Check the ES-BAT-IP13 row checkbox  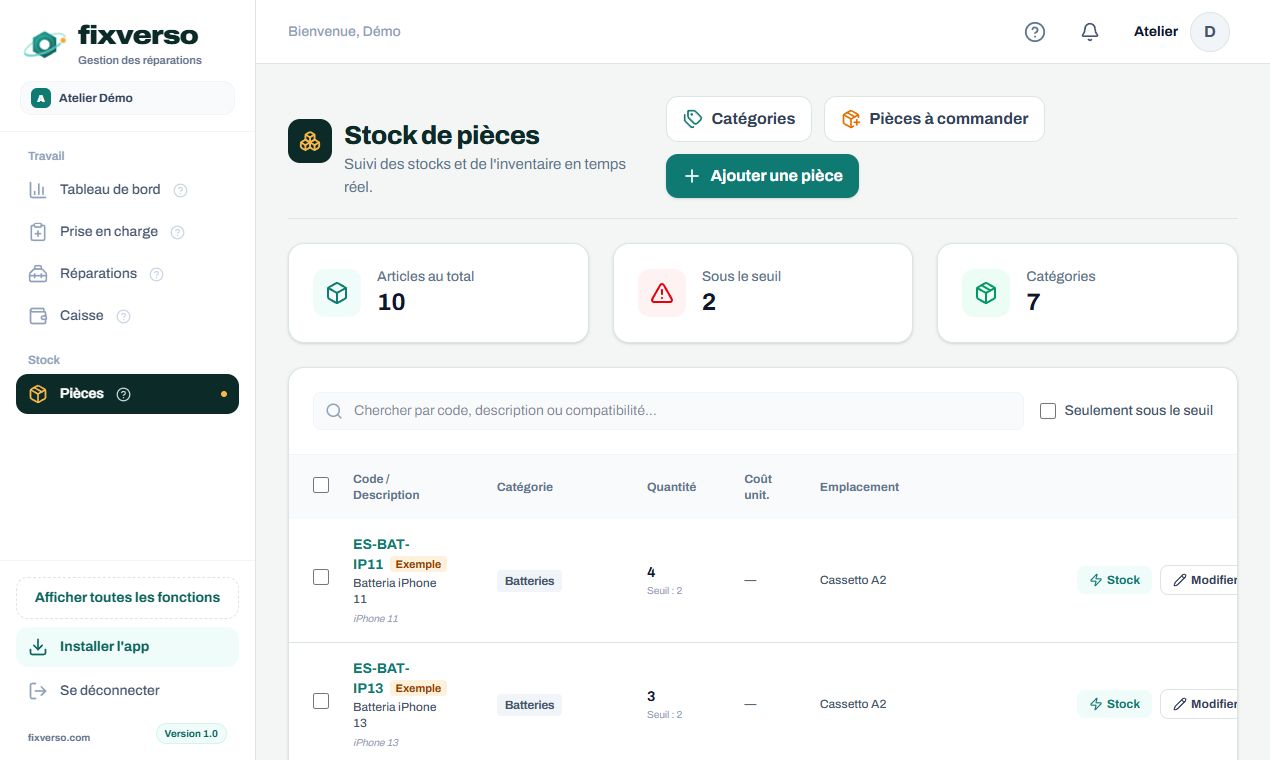coord(321,701)
